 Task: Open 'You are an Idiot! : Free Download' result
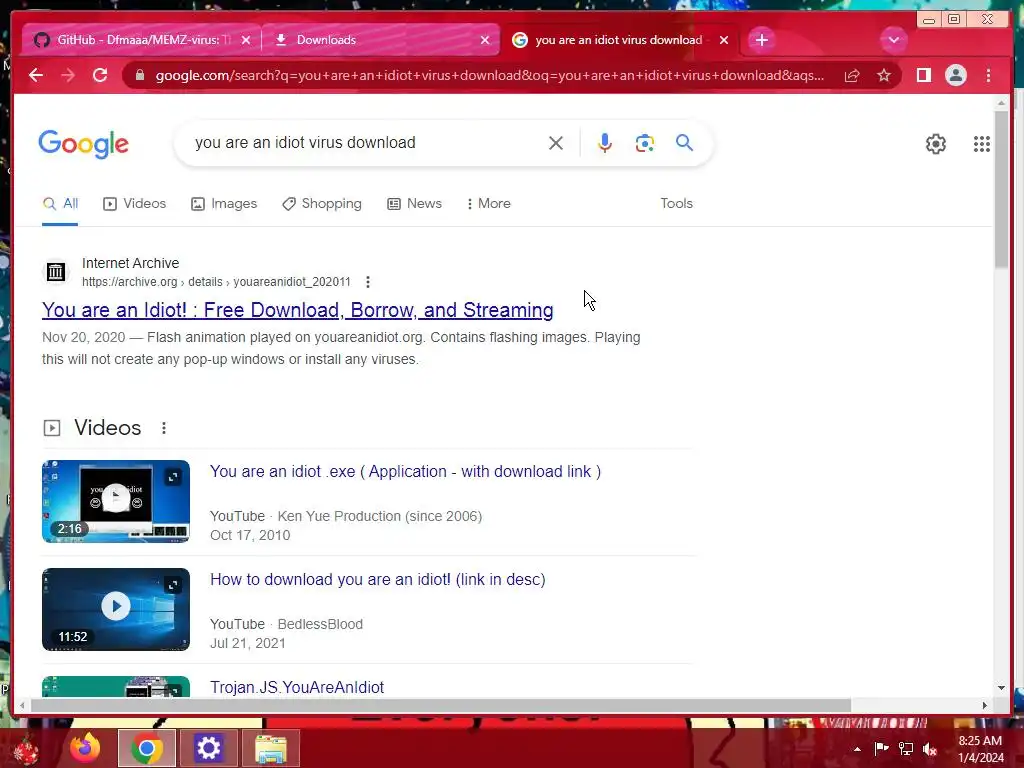[298, 310]
